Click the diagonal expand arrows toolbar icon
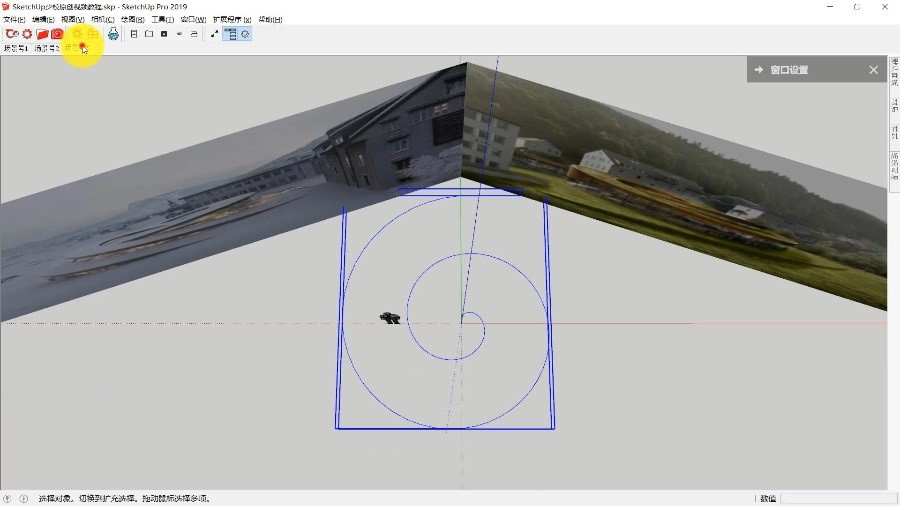The width and height of the screenshot is (900, 506). 214,34
